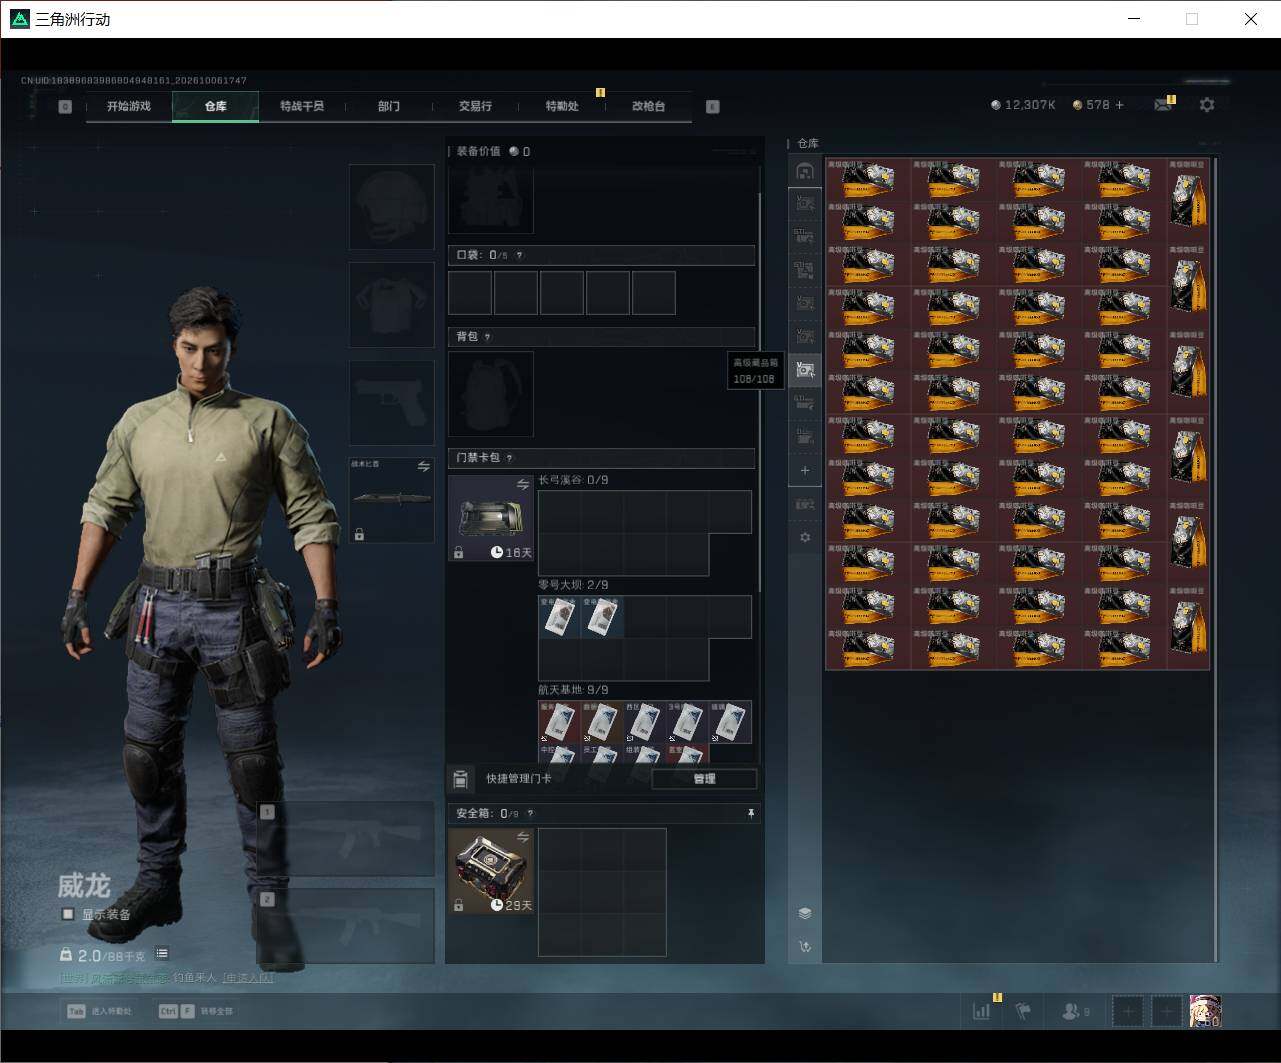This screenshot has width=1281, height=1063.
Task: Open the mail inbox envelope icon
Action: 1162,105
